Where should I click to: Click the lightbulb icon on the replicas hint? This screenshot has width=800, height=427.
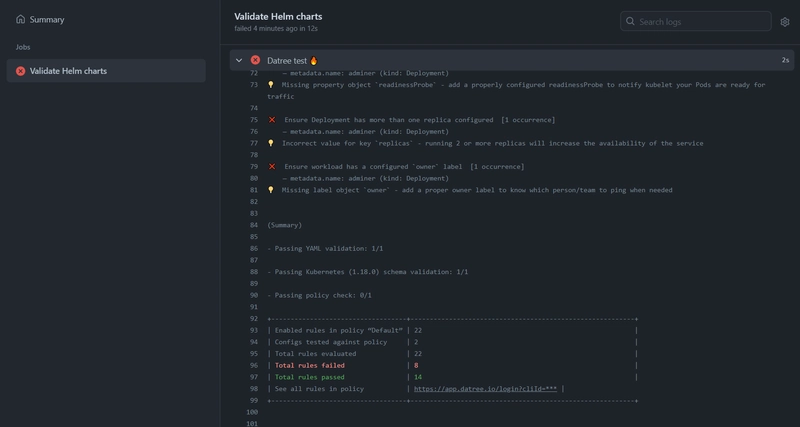click(x=271, y=143)
